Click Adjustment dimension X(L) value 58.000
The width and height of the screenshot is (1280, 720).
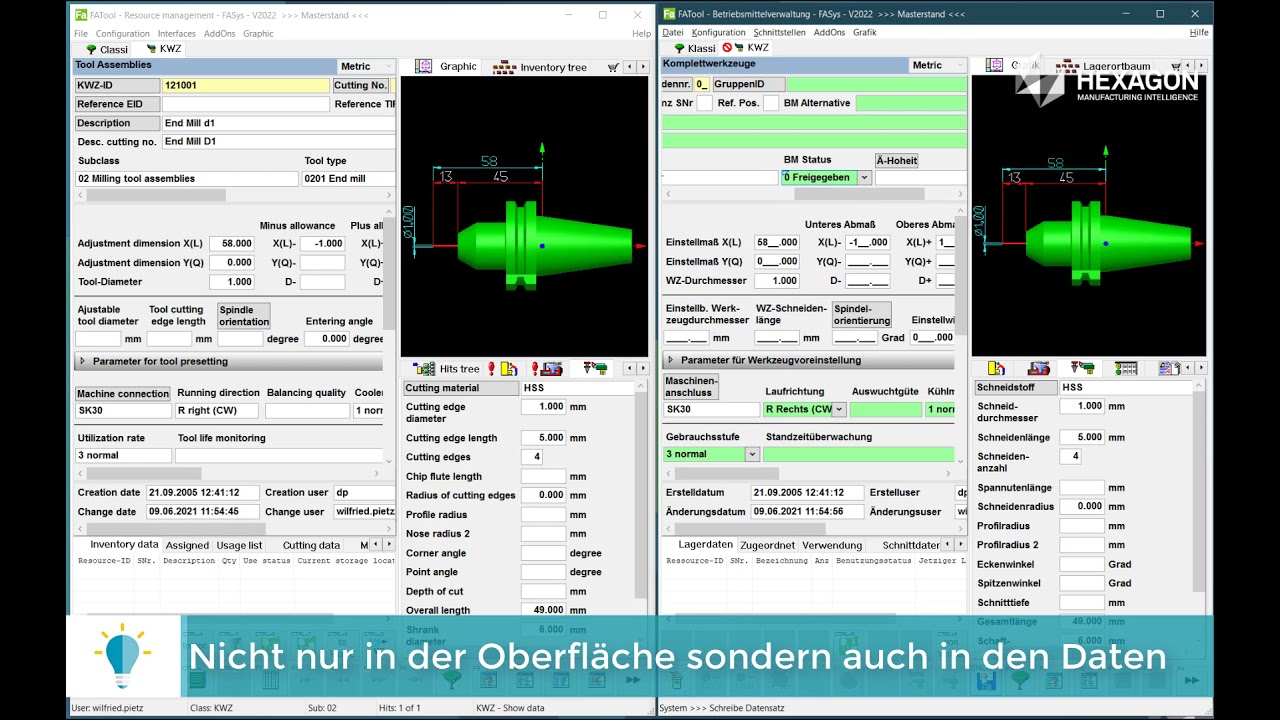(231, 243)
